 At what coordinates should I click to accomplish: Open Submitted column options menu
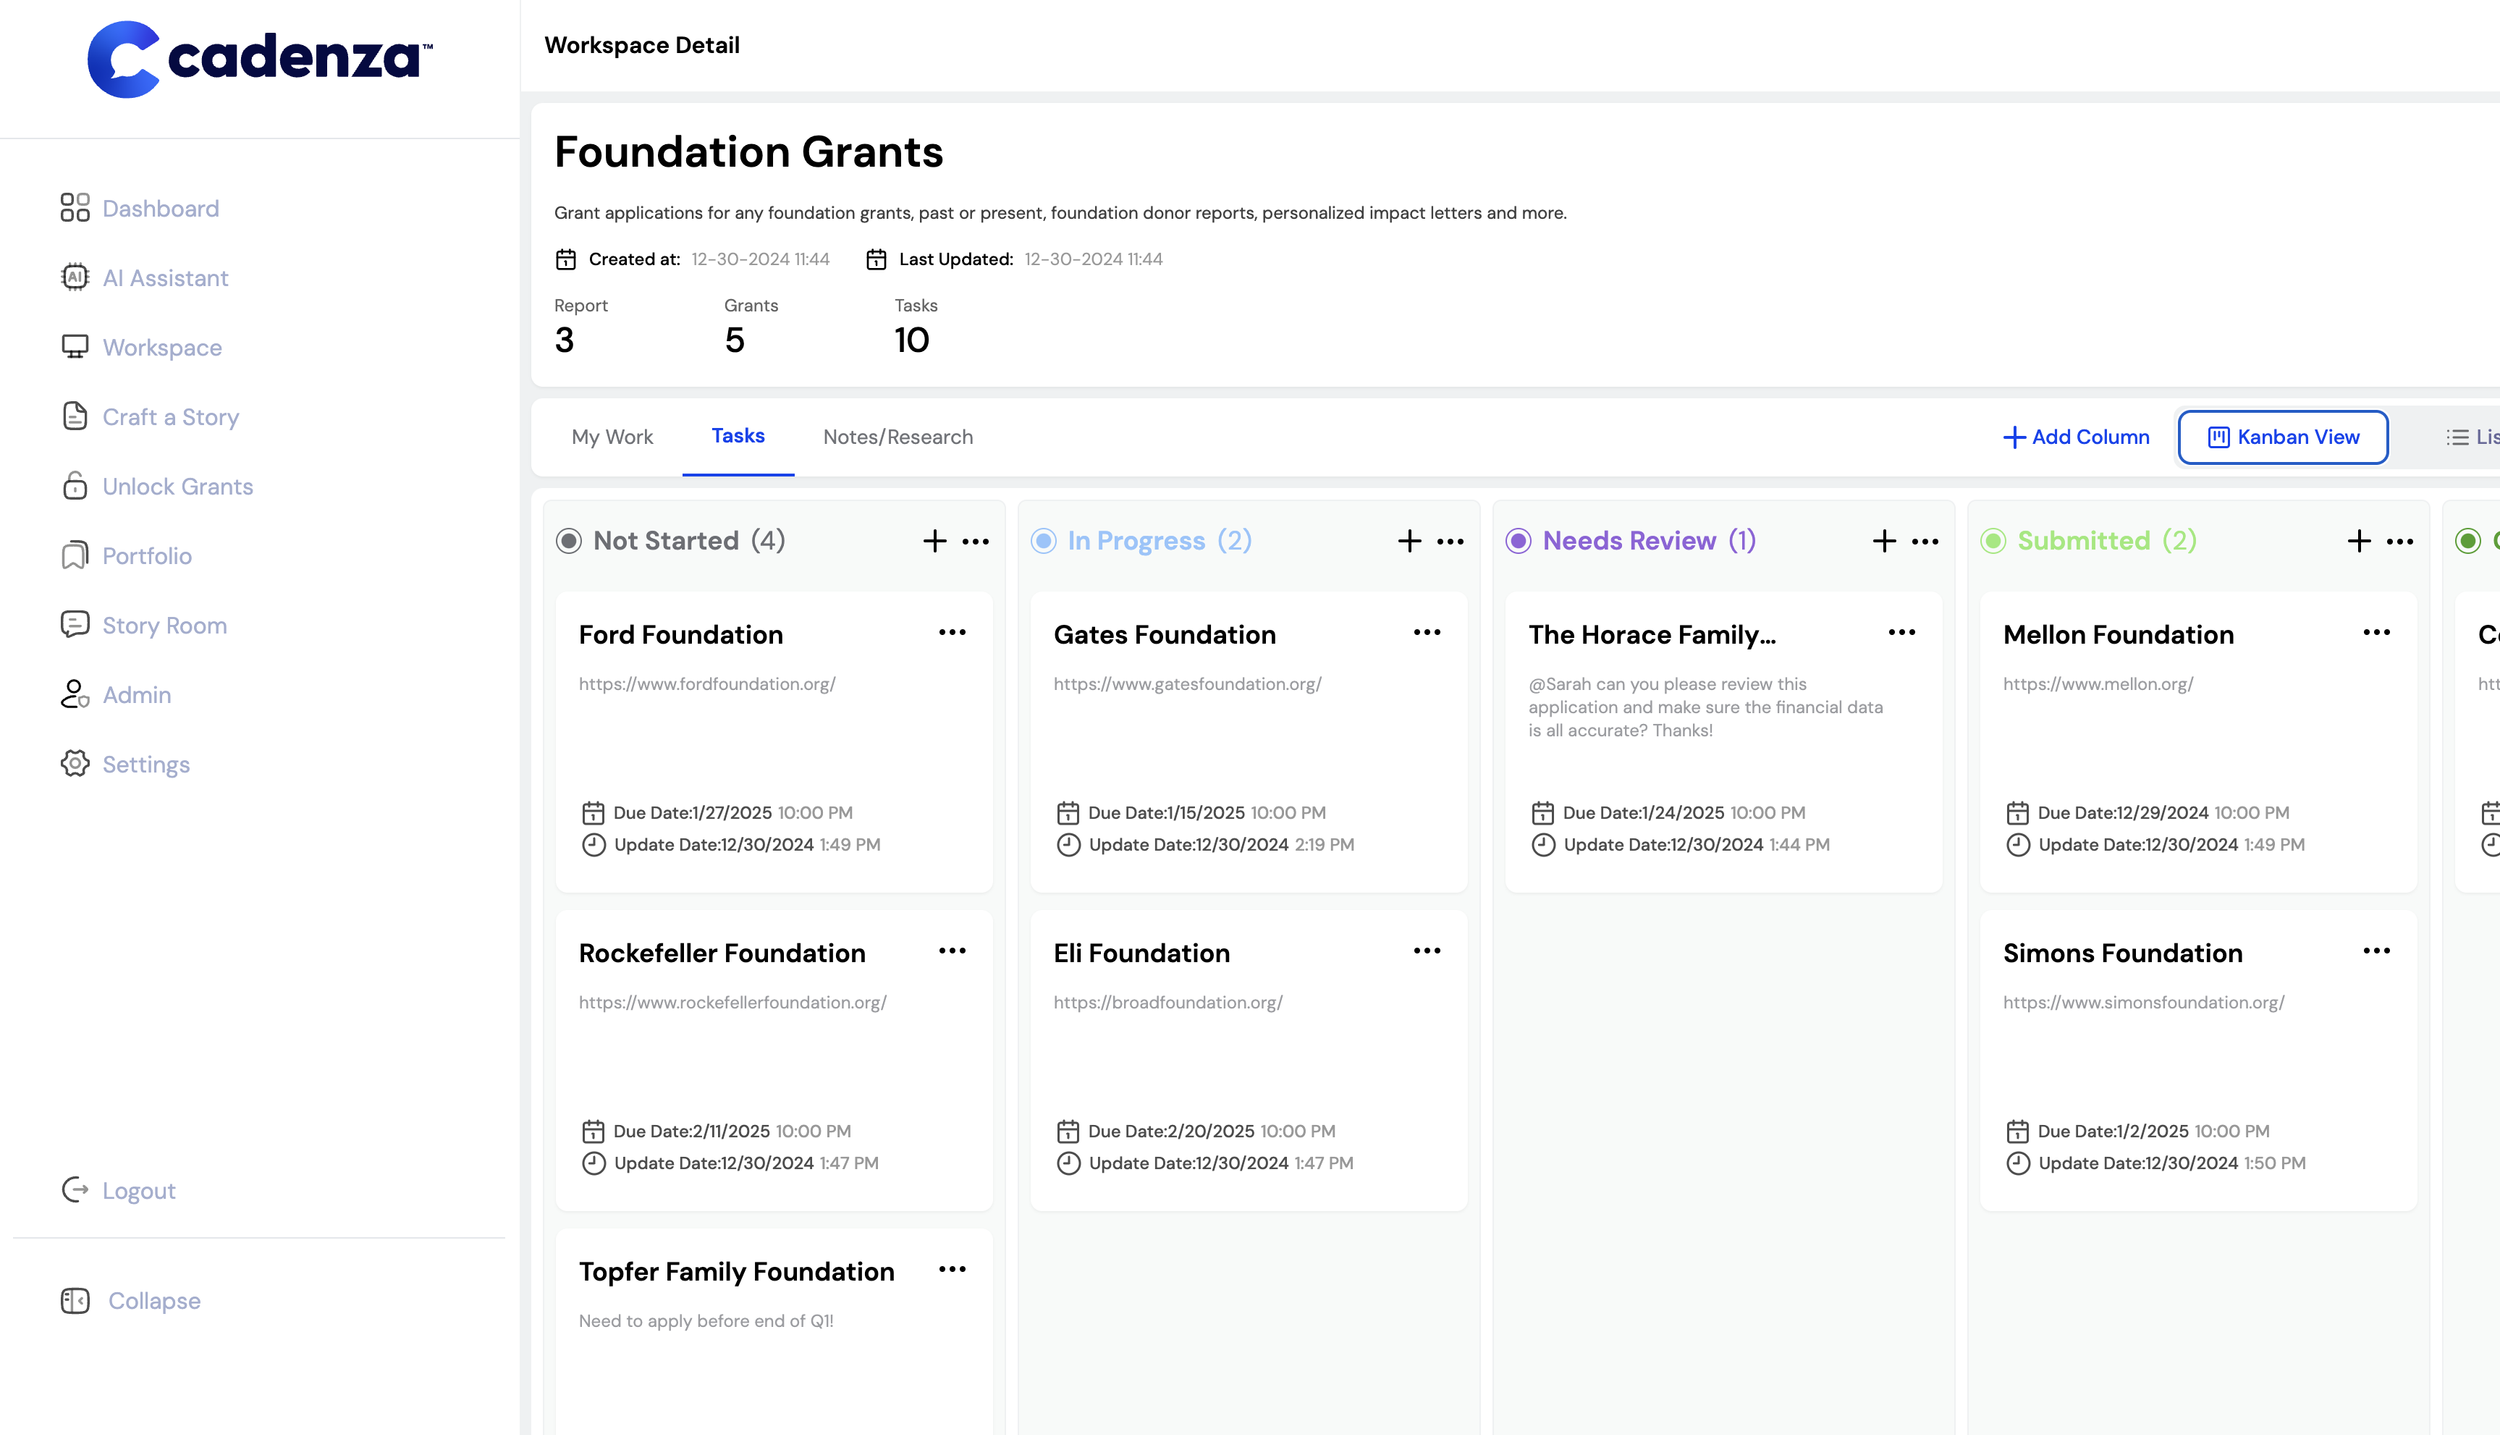click(x=2400, y=541)
